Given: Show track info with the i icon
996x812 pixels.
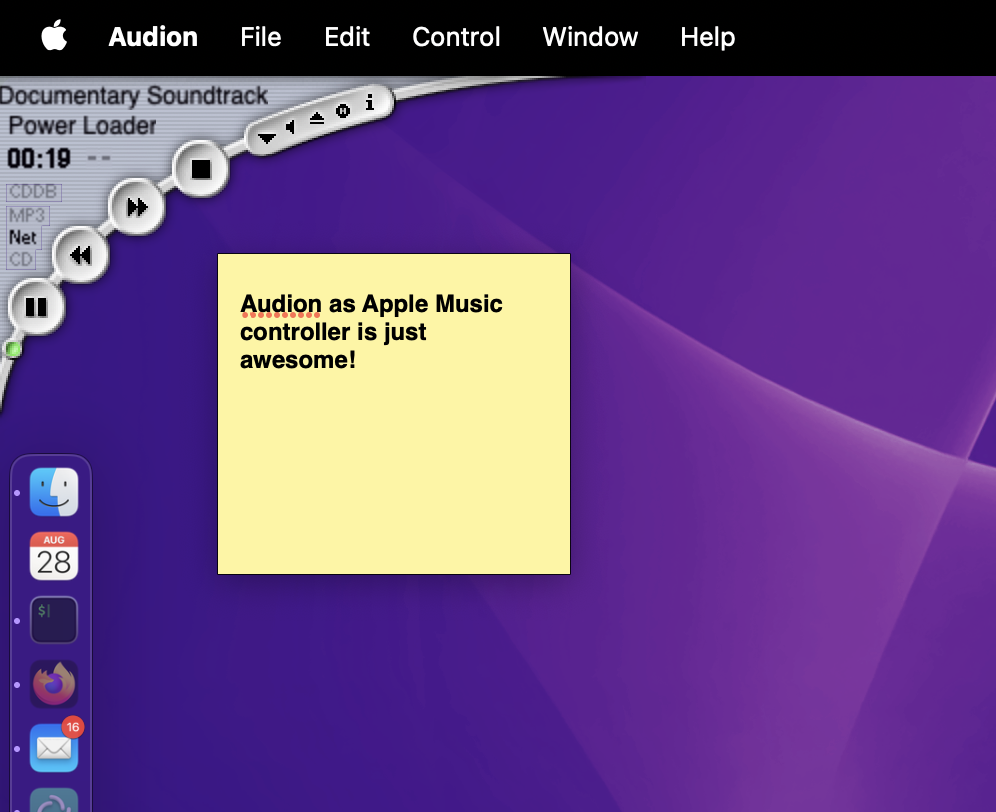Looking at the screenshot, I should [x=370, y=103].
